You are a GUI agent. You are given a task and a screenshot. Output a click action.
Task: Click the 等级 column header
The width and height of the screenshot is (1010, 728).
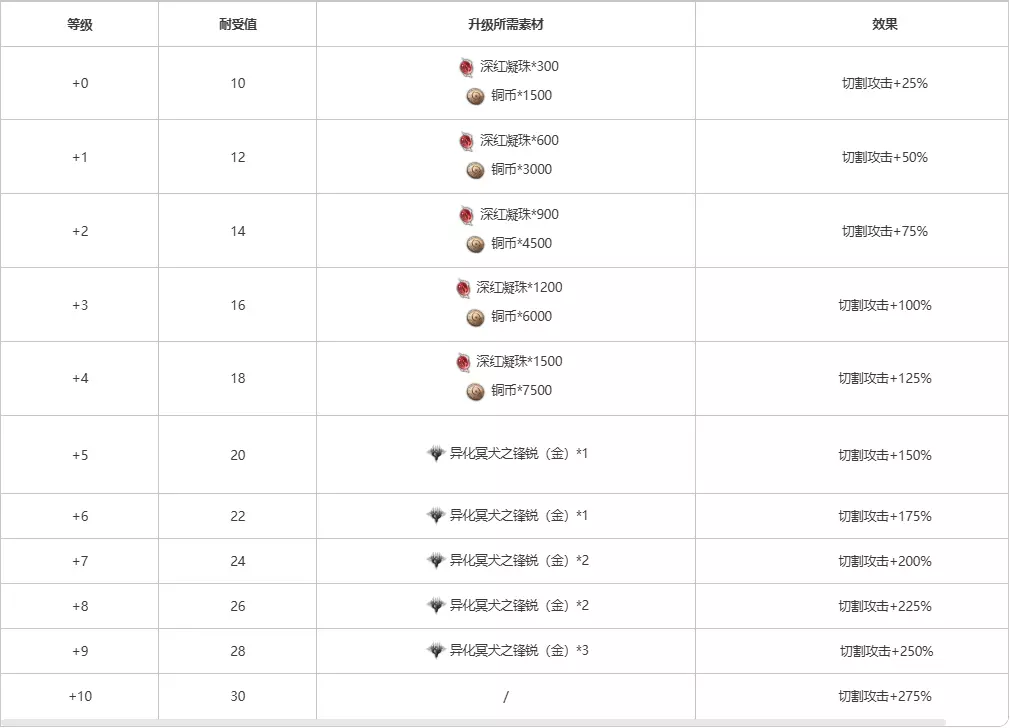point(80,24)
